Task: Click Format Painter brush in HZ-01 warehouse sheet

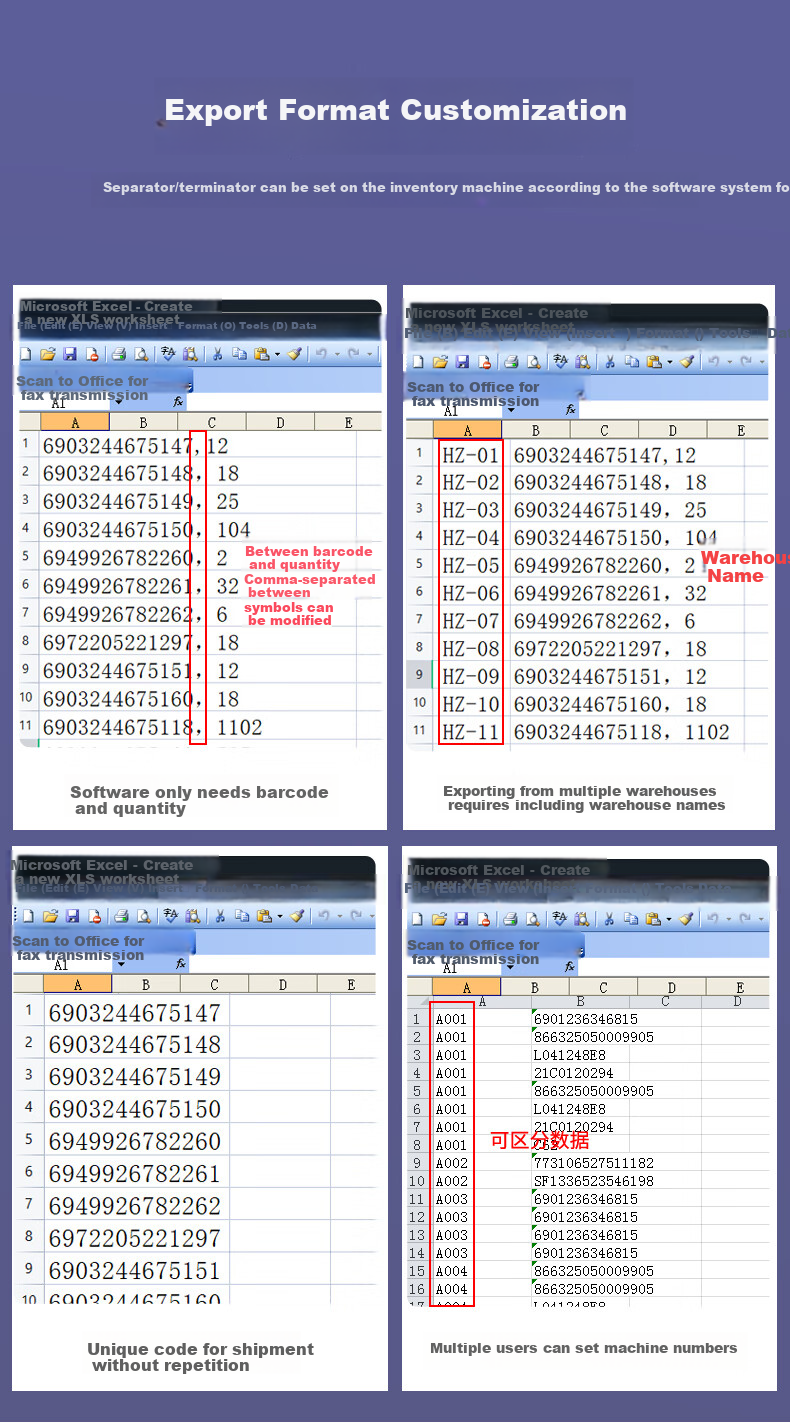Action: click(x=687, y=362)
